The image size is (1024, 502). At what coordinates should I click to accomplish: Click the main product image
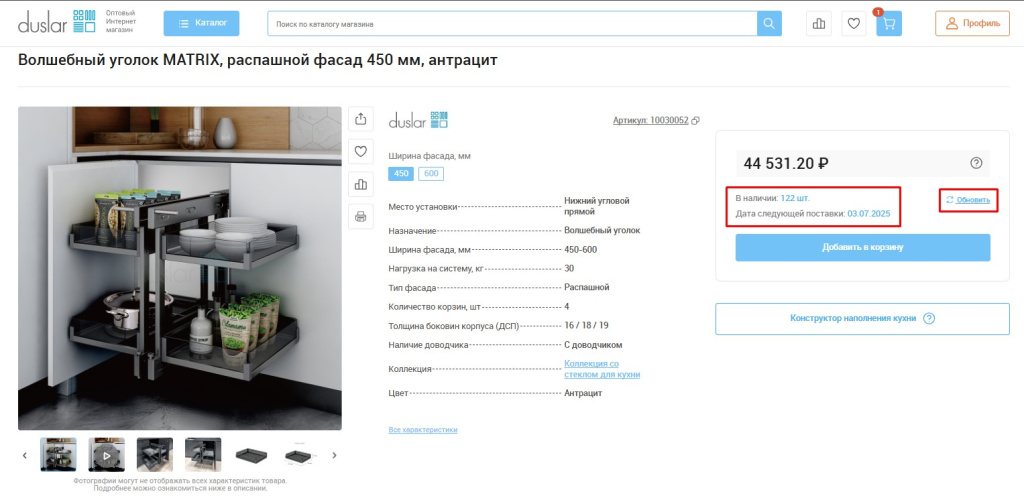coord(180,268)
